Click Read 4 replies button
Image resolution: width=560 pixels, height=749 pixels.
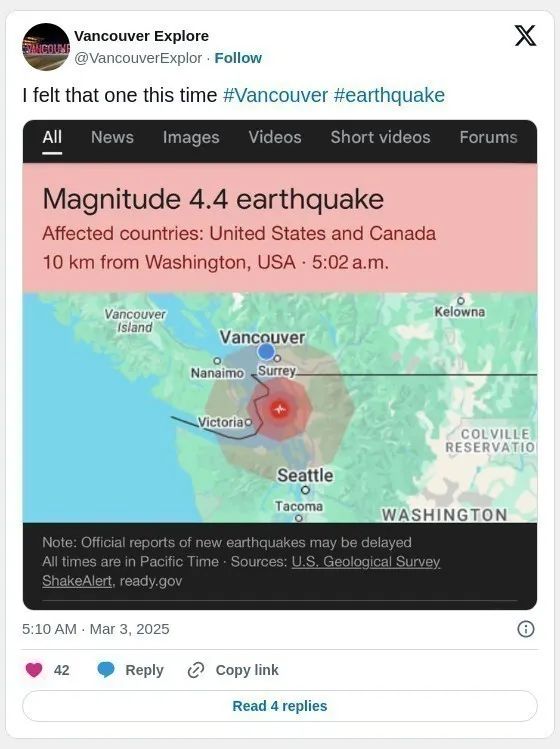click(x=280, y=706)
